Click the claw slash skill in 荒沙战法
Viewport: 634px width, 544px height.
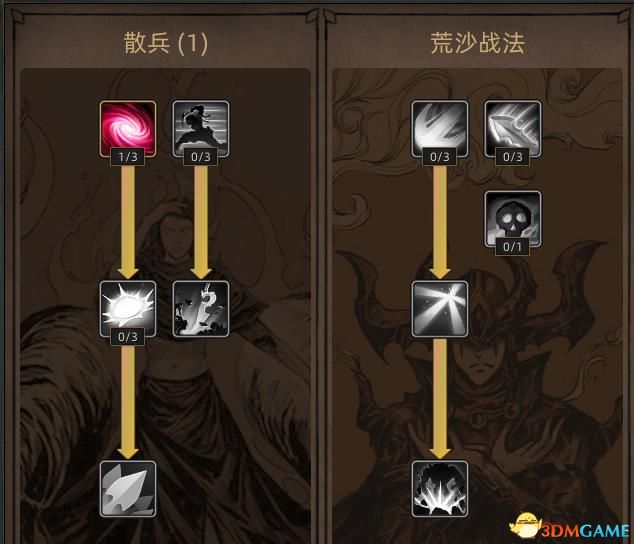(440, 129)
